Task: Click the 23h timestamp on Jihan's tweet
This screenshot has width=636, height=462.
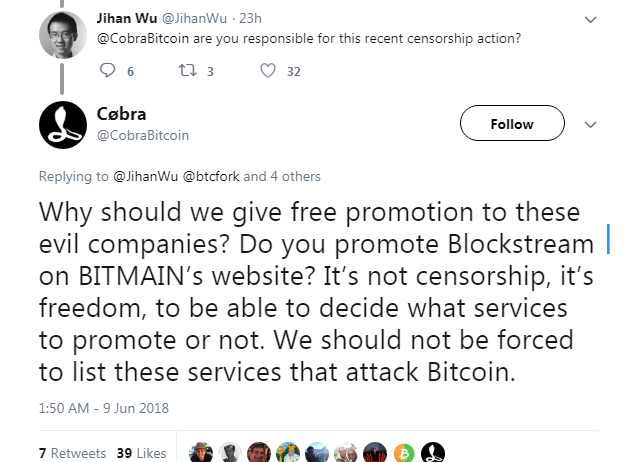Action: (249, 19)
